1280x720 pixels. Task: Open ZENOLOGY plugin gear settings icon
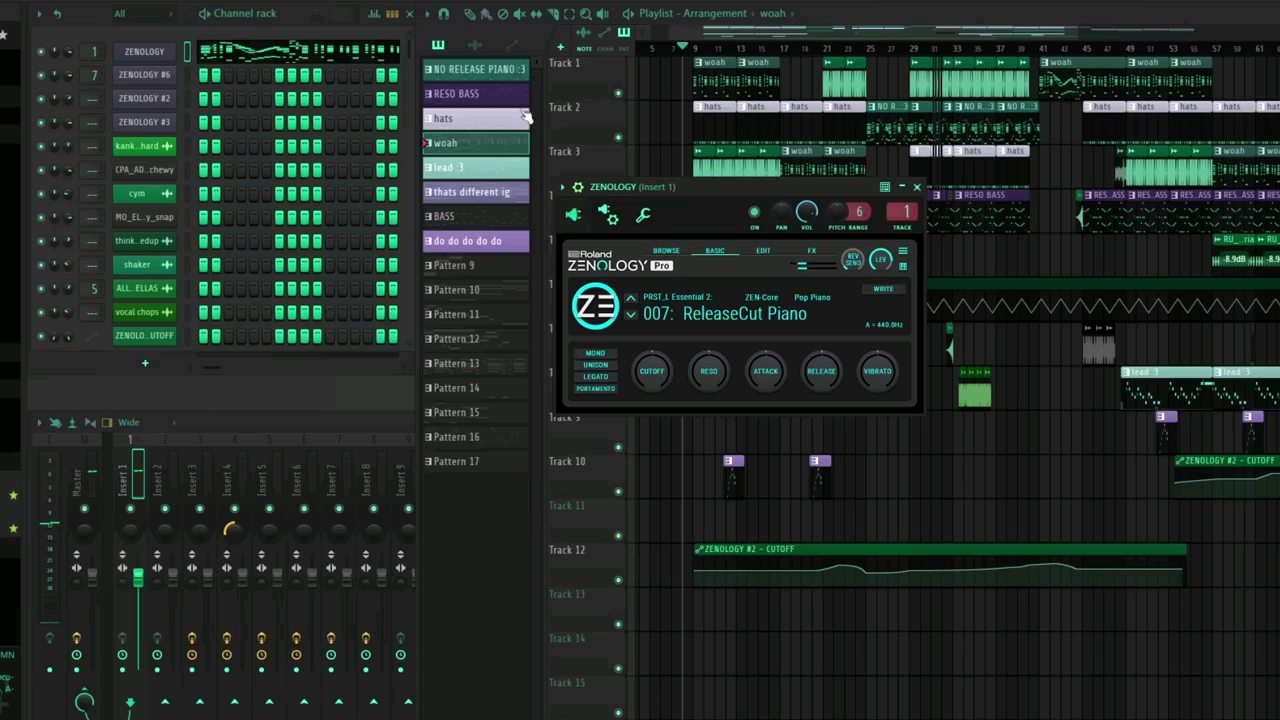click(577, 187)
